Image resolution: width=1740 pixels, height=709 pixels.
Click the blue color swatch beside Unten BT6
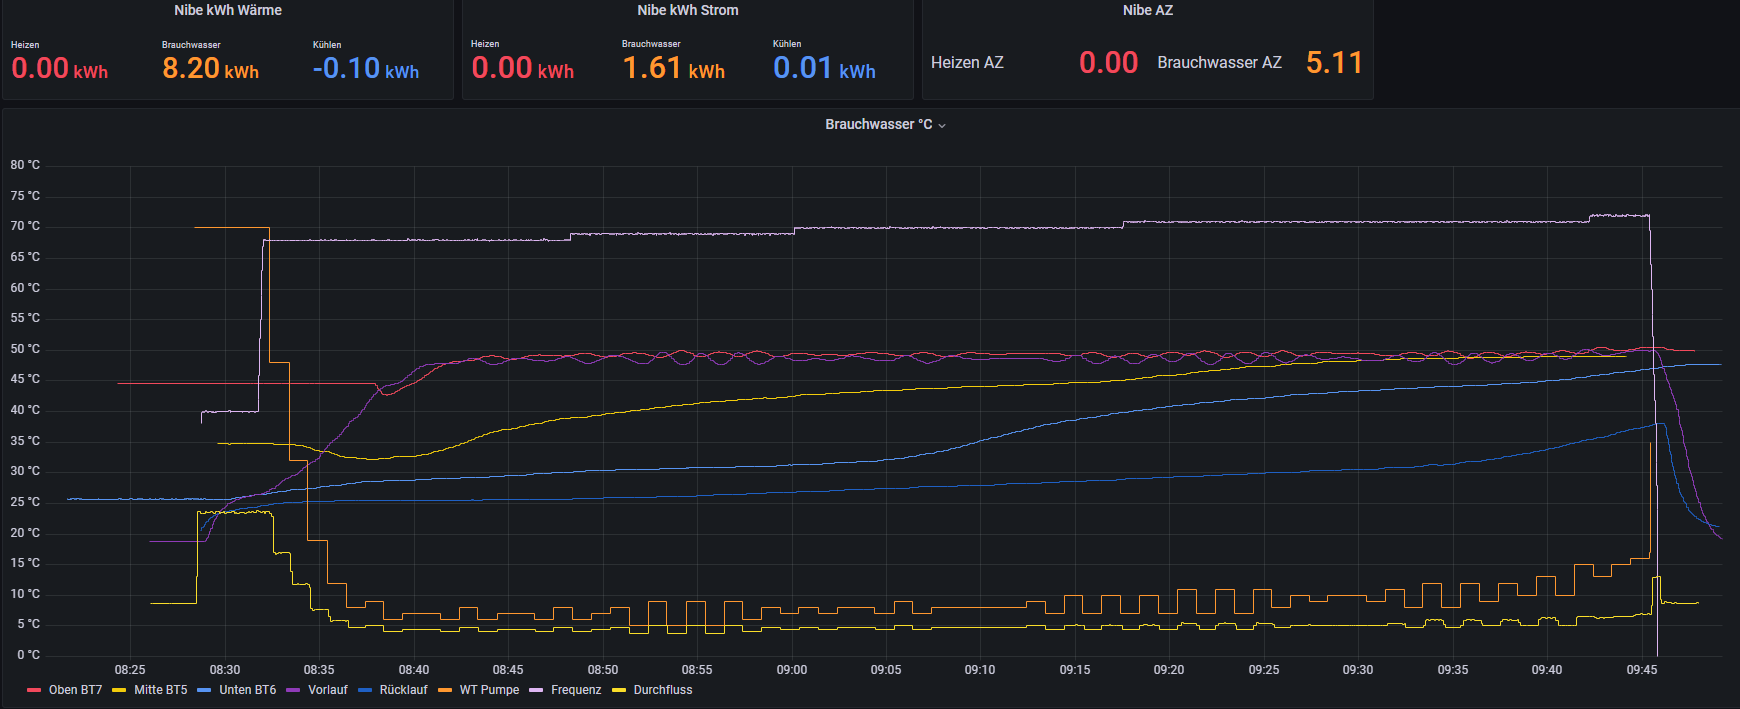click(204, 690)
